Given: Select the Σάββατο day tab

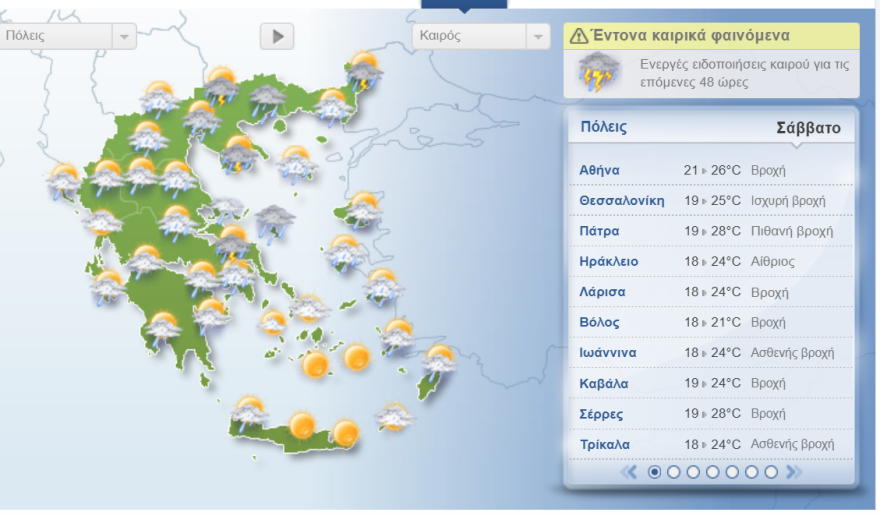Looking at the screenshot, I should (808, 129).
